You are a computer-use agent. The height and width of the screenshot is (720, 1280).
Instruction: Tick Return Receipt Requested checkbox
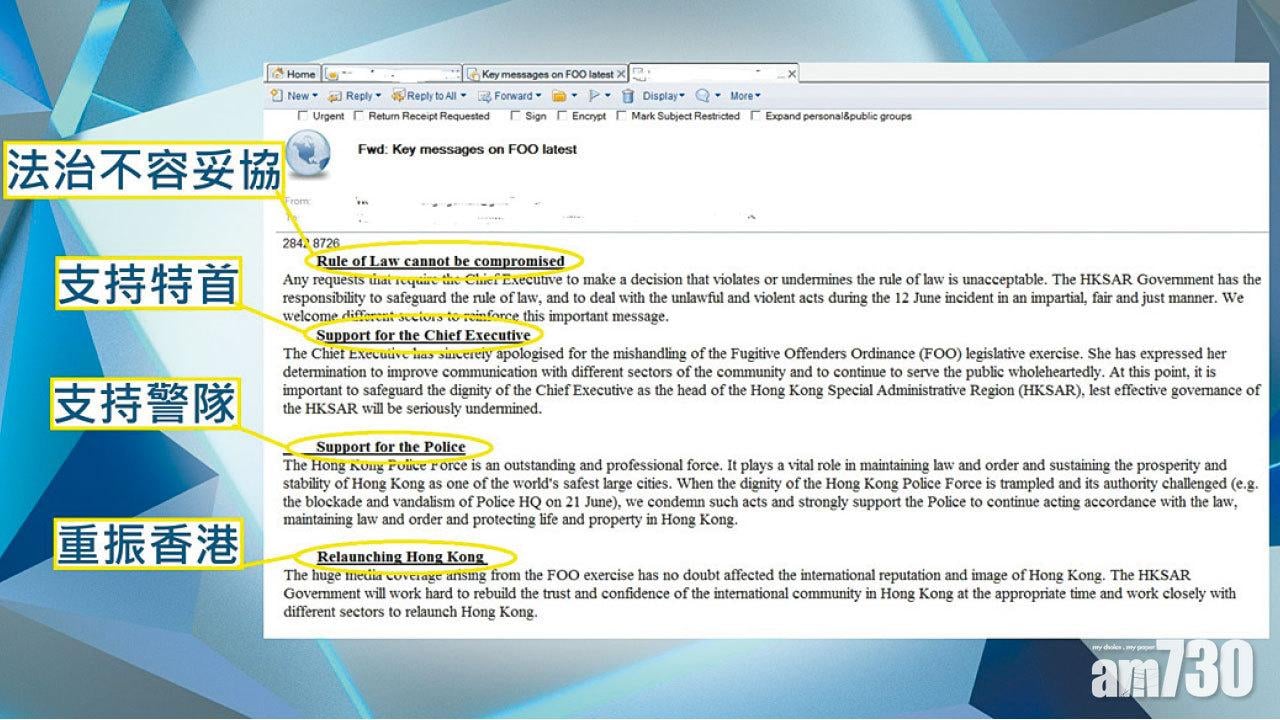coord(359,116)
